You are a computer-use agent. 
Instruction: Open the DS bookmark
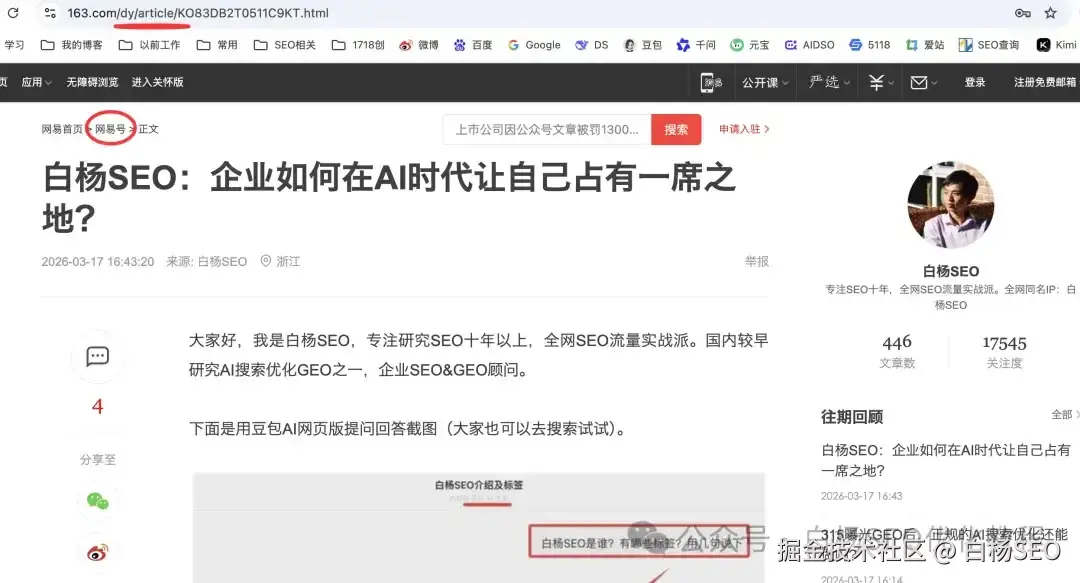tap(592, 45)
